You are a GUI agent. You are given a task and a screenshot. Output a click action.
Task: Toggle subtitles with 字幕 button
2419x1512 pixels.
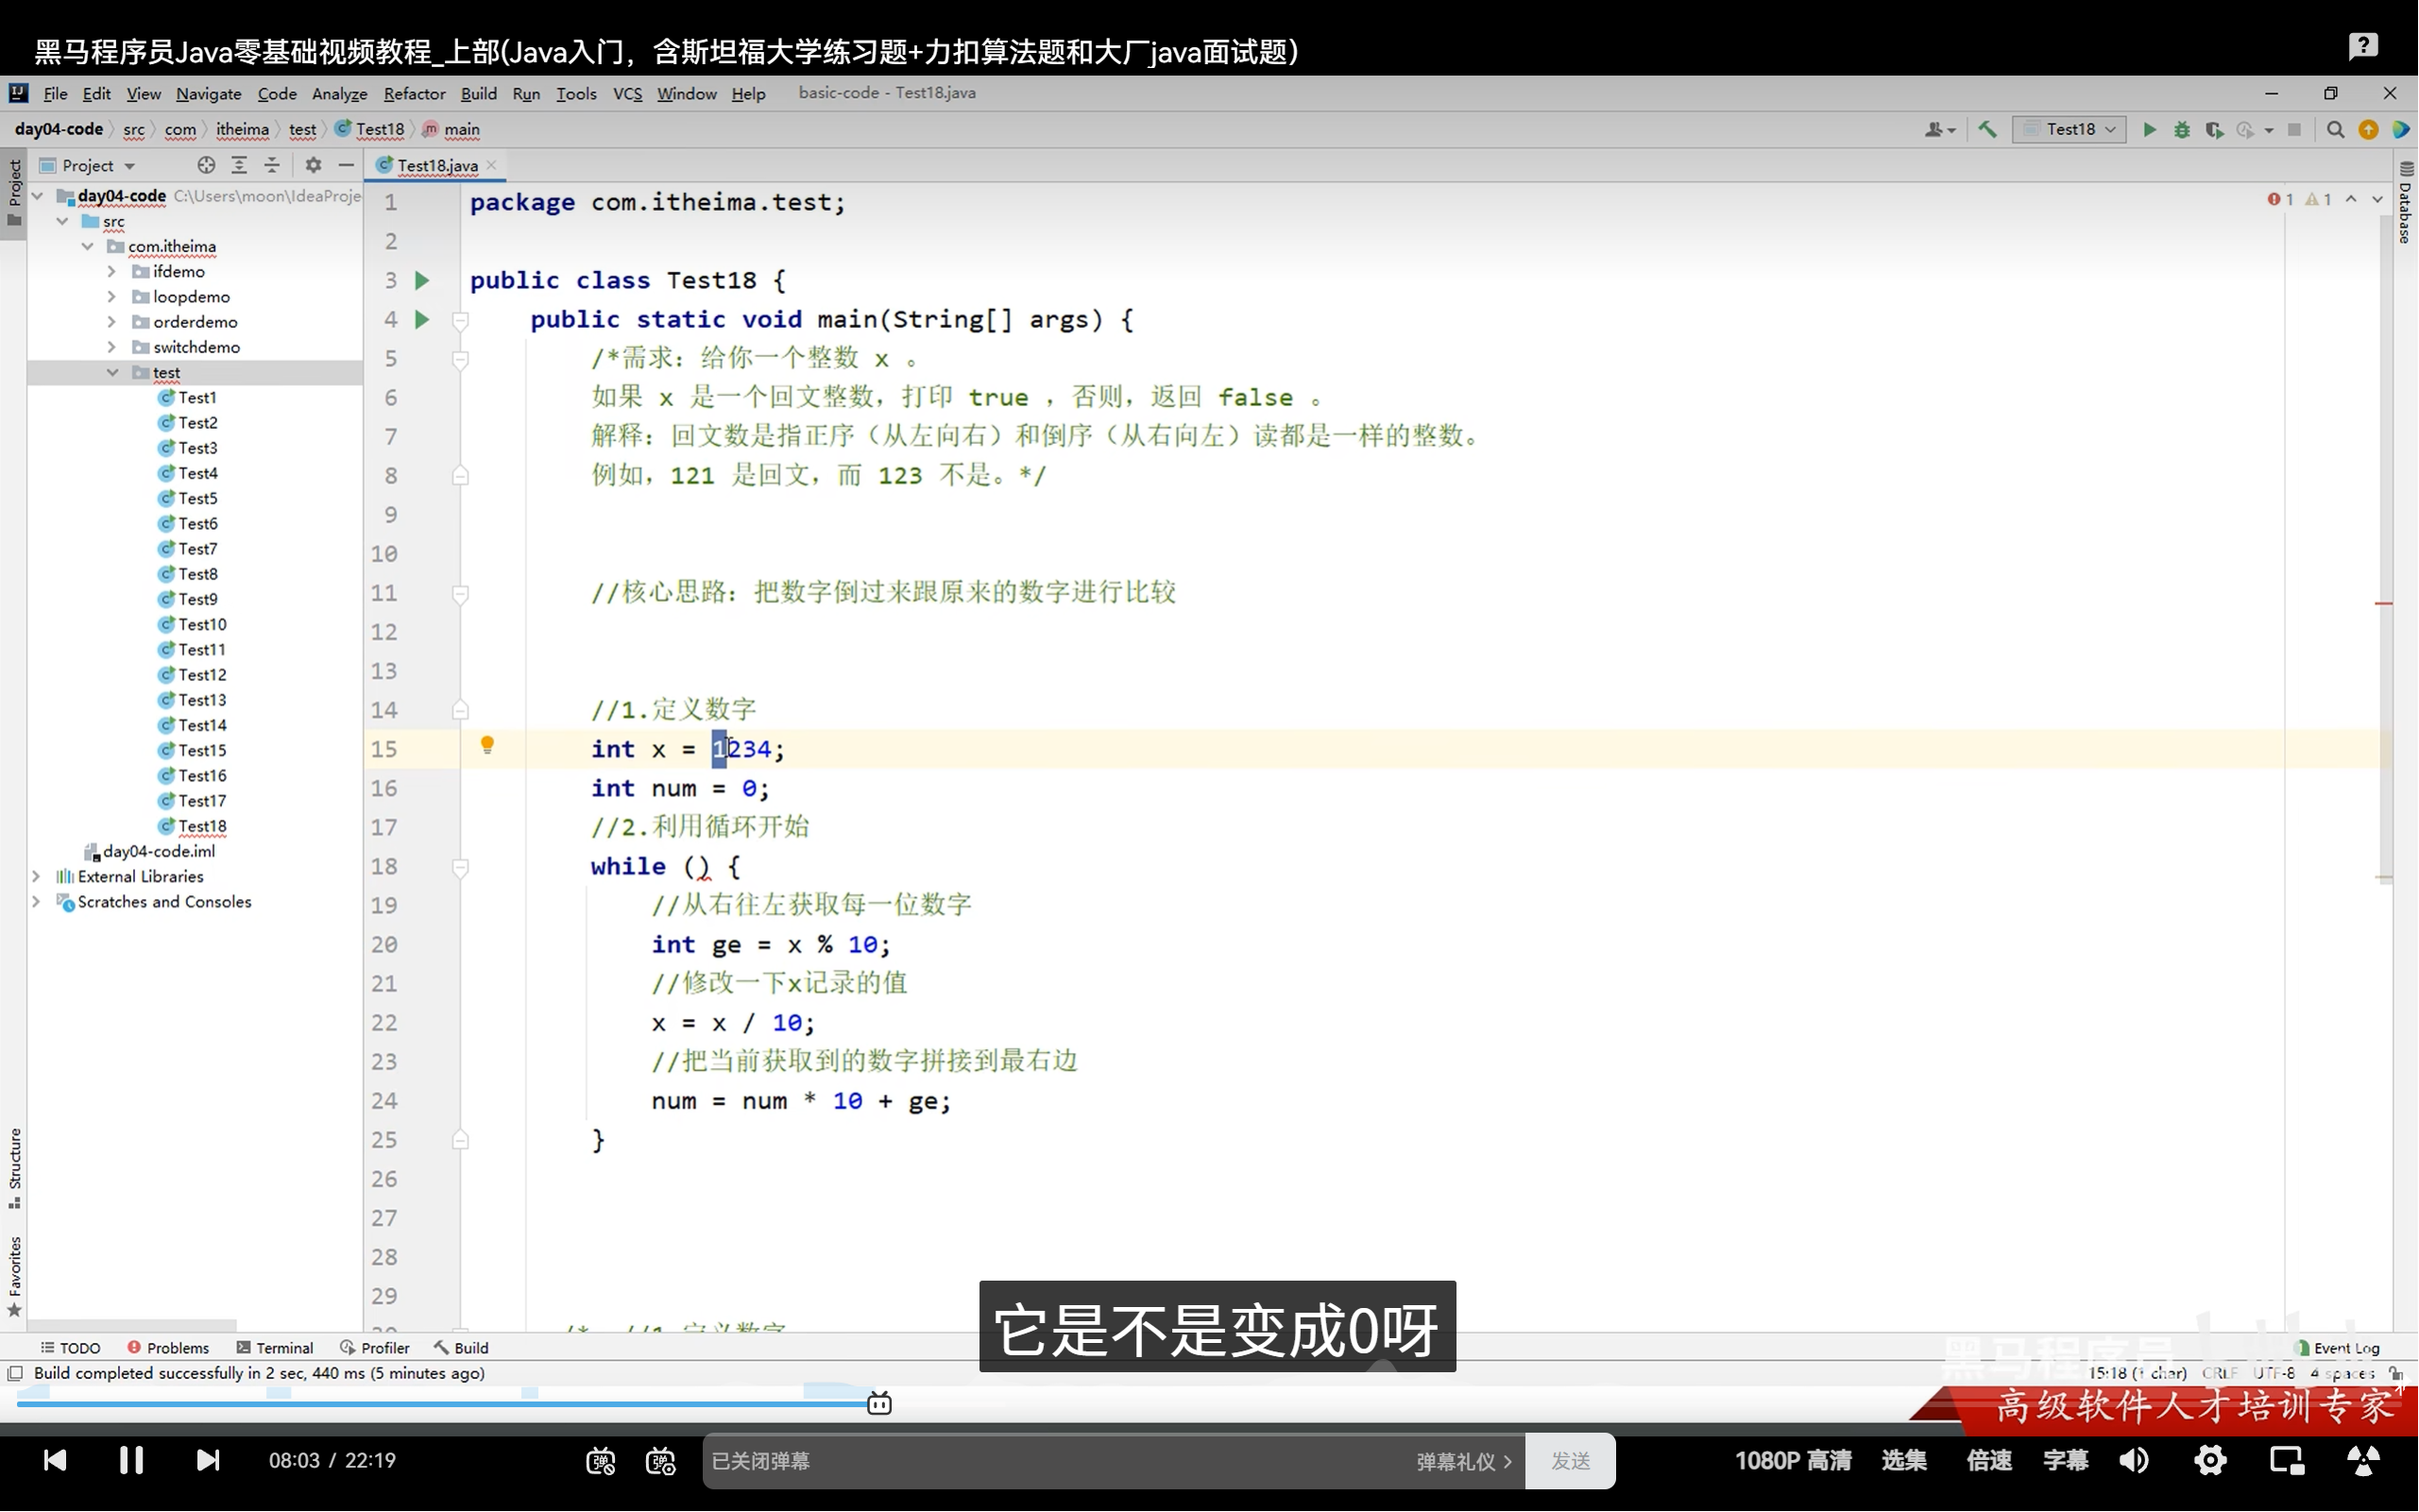coord(2064,1460)
